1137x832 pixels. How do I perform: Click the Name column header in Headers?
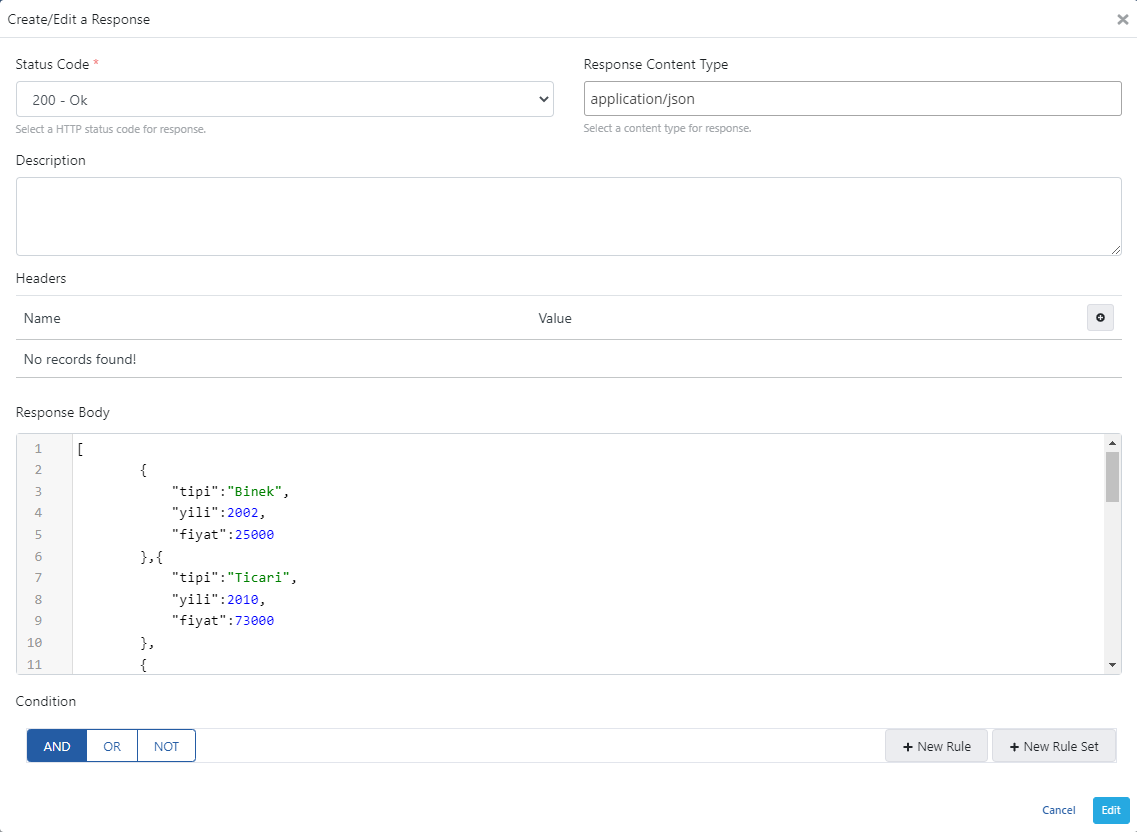click(42, 318)
